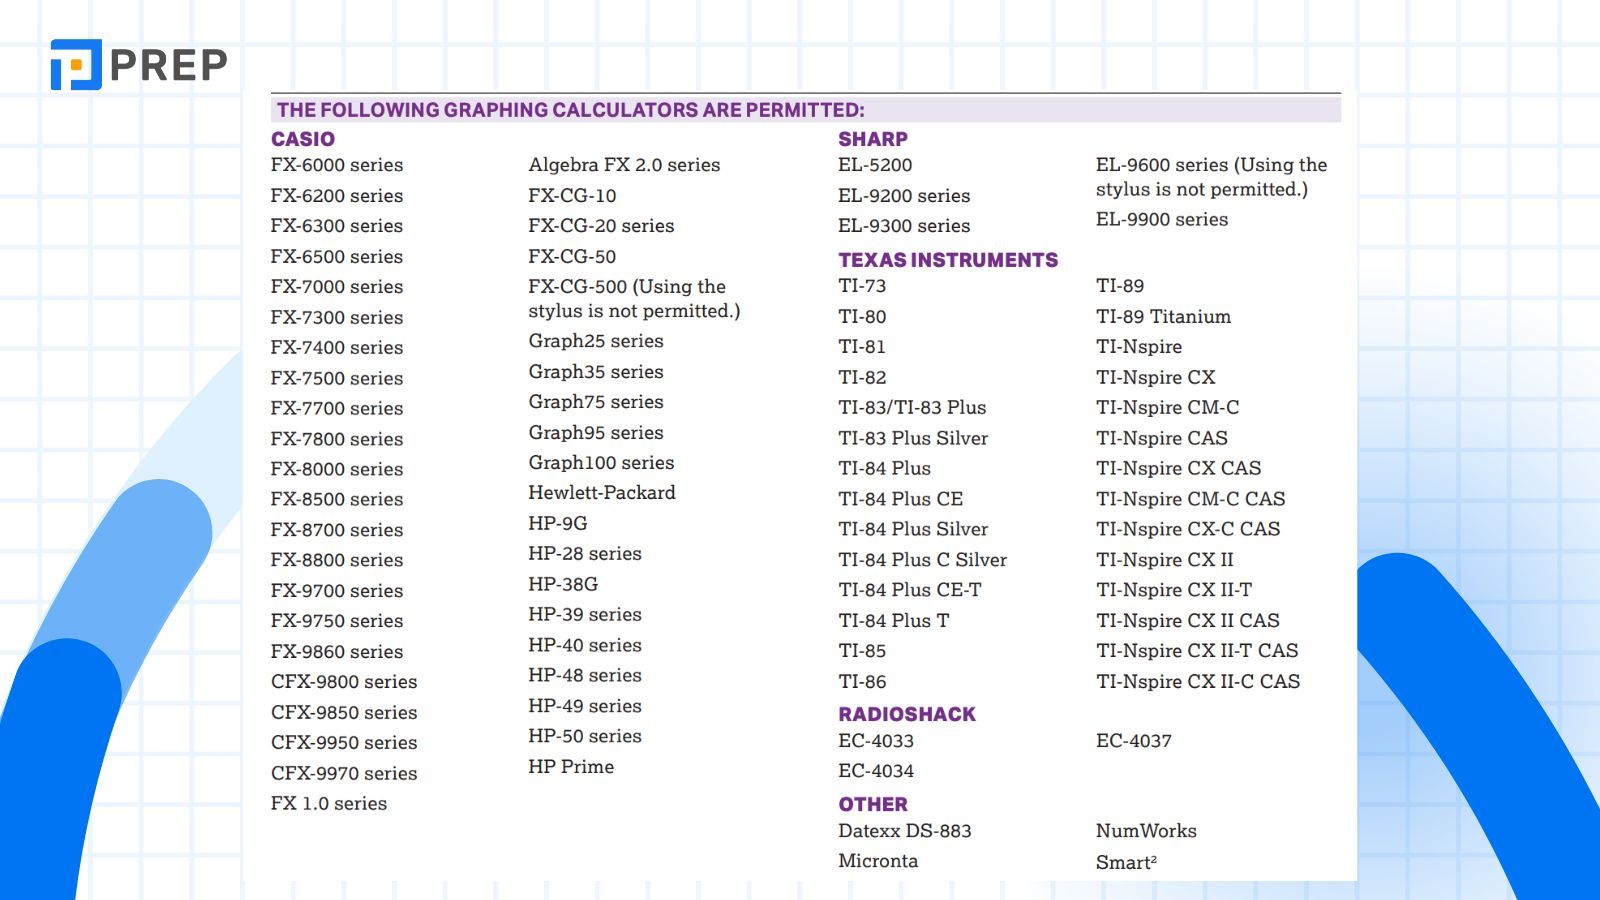Click 'CFX-9970 series' text
The image size is (1600, 900).
(x=344, y=773)
